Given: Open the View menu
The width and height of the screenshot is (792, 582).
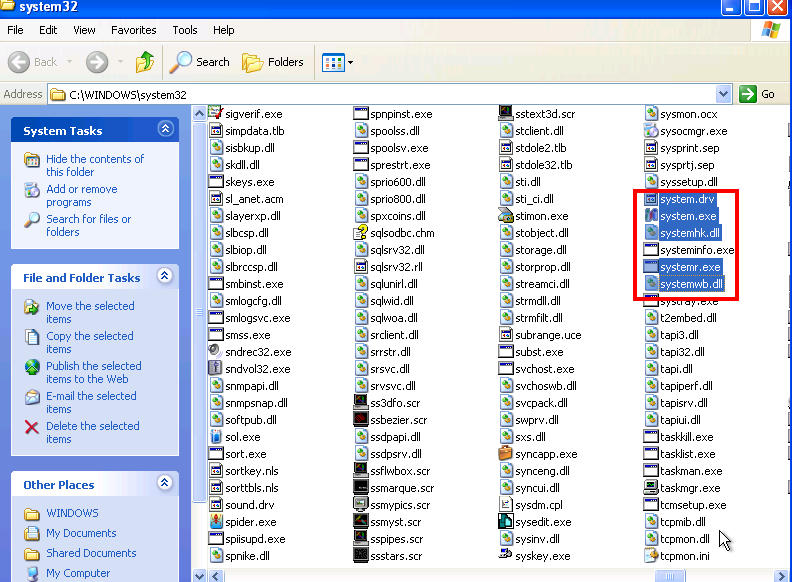Looking at the screenshot, I should [84, 30].
